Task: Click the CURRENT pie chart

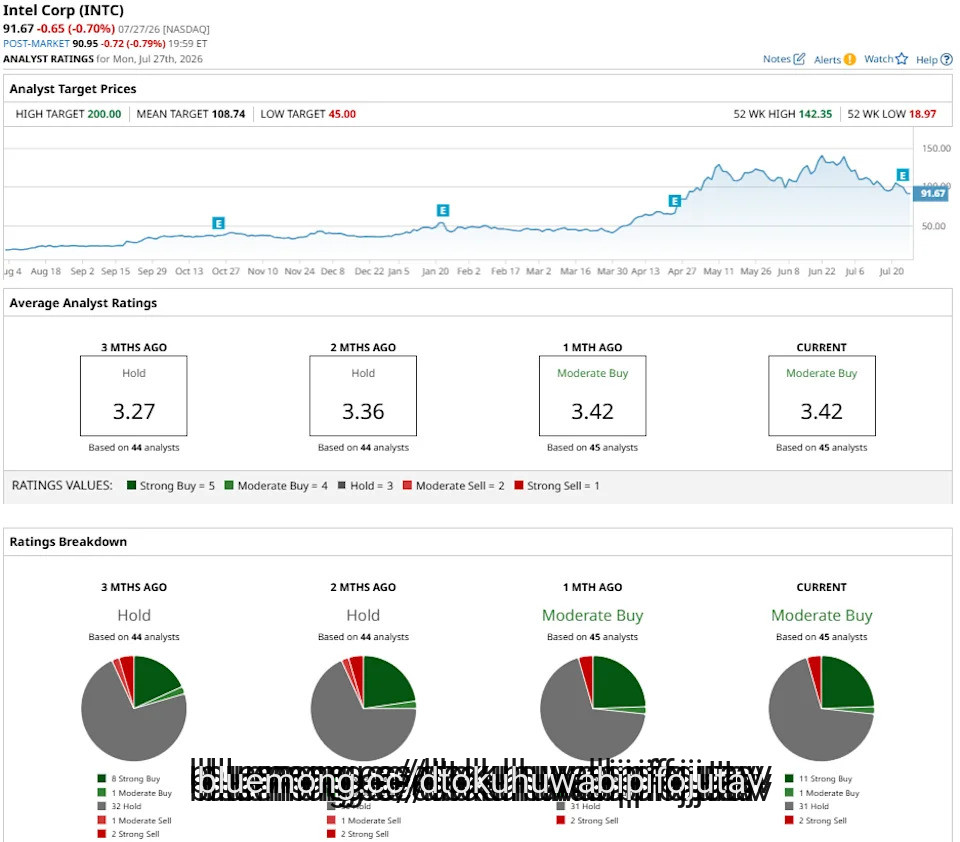Action: [822, 708]
